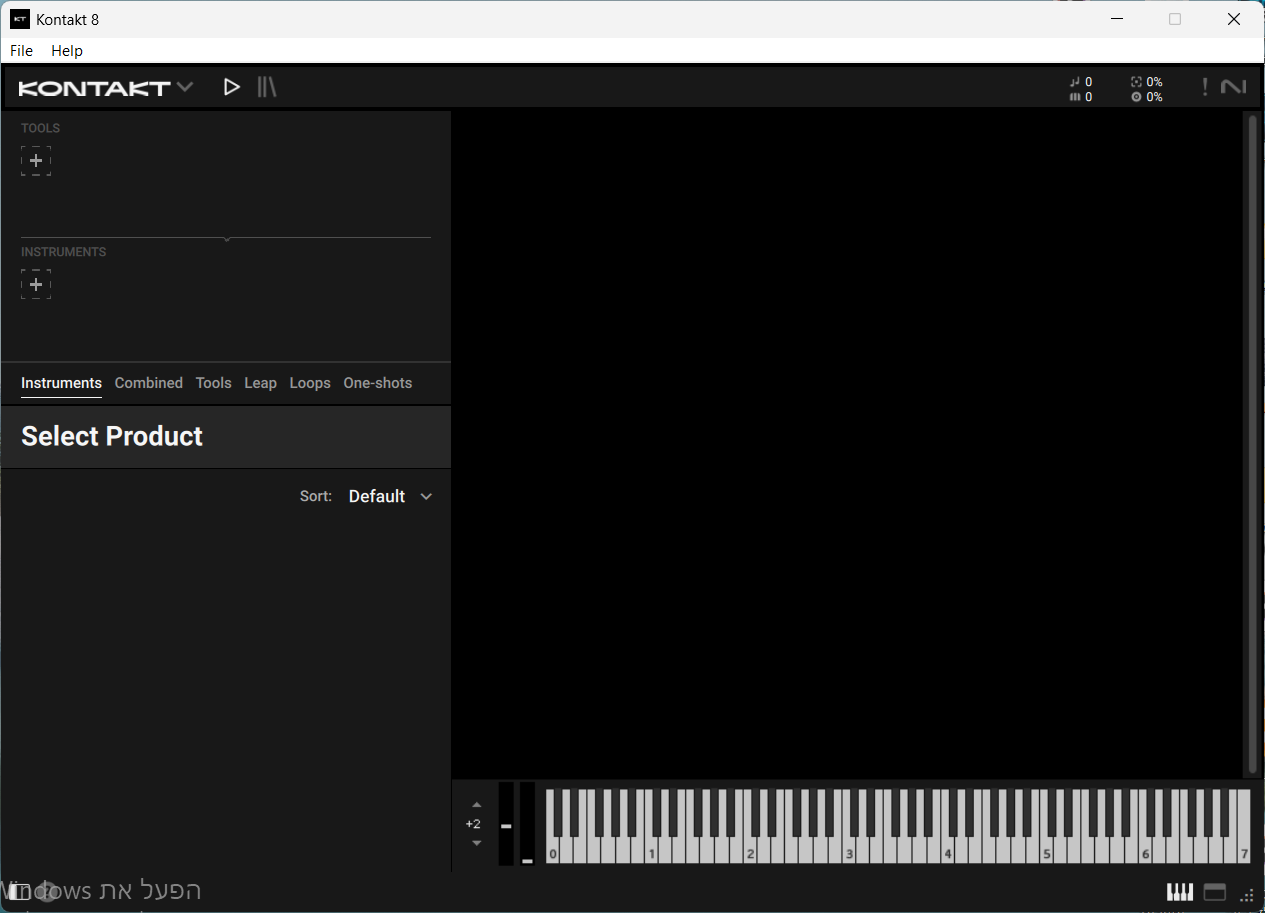Switch to the Loops tab
This screenshot has height=913, width=1265.
310,383
